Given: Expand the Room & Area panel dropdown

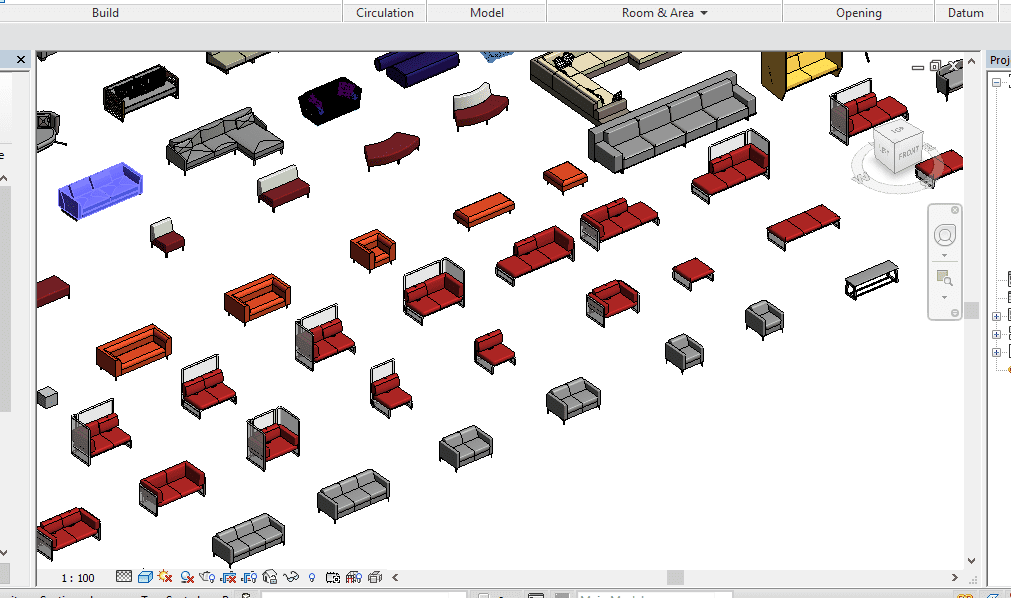Looking at the screenshot, I should (x=704, y=13).
